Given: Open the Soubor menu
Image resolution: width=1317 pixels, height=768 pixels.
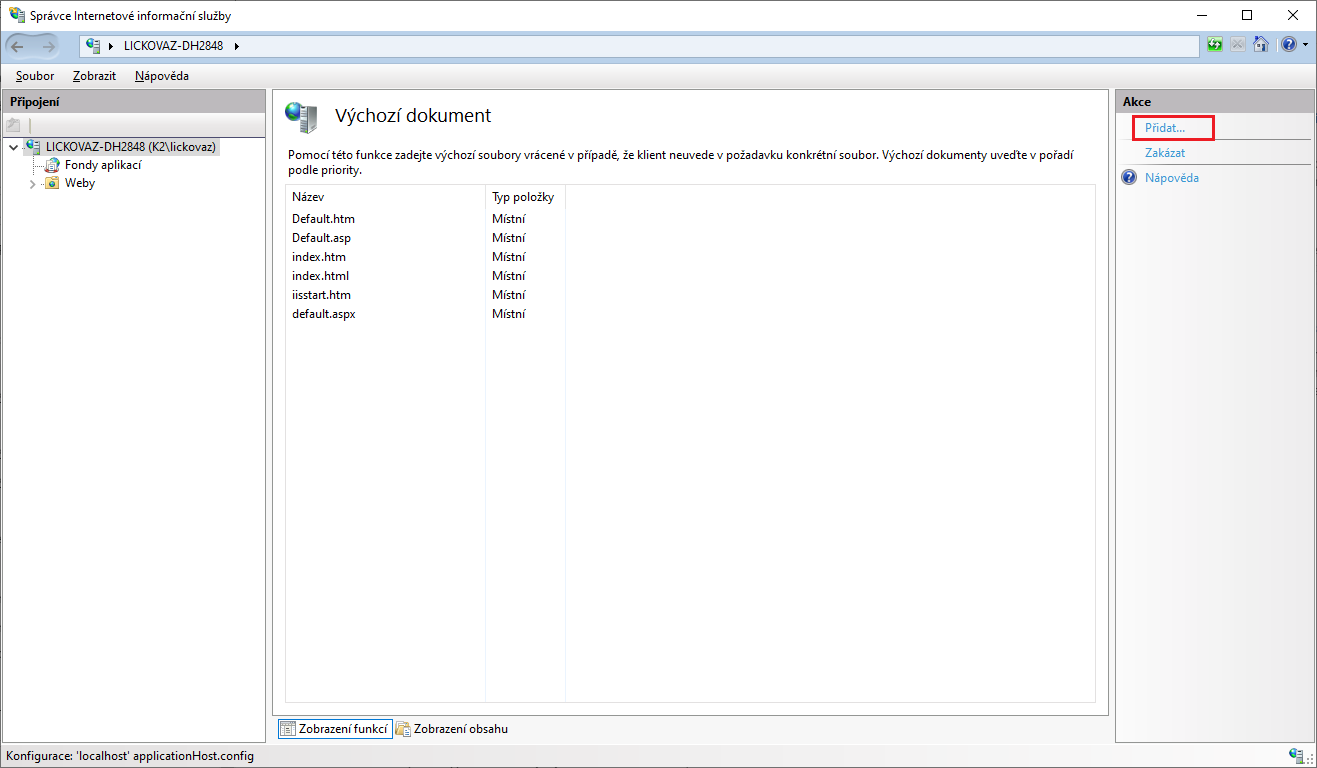Looking at the screenshot, I should coord(35,76).
